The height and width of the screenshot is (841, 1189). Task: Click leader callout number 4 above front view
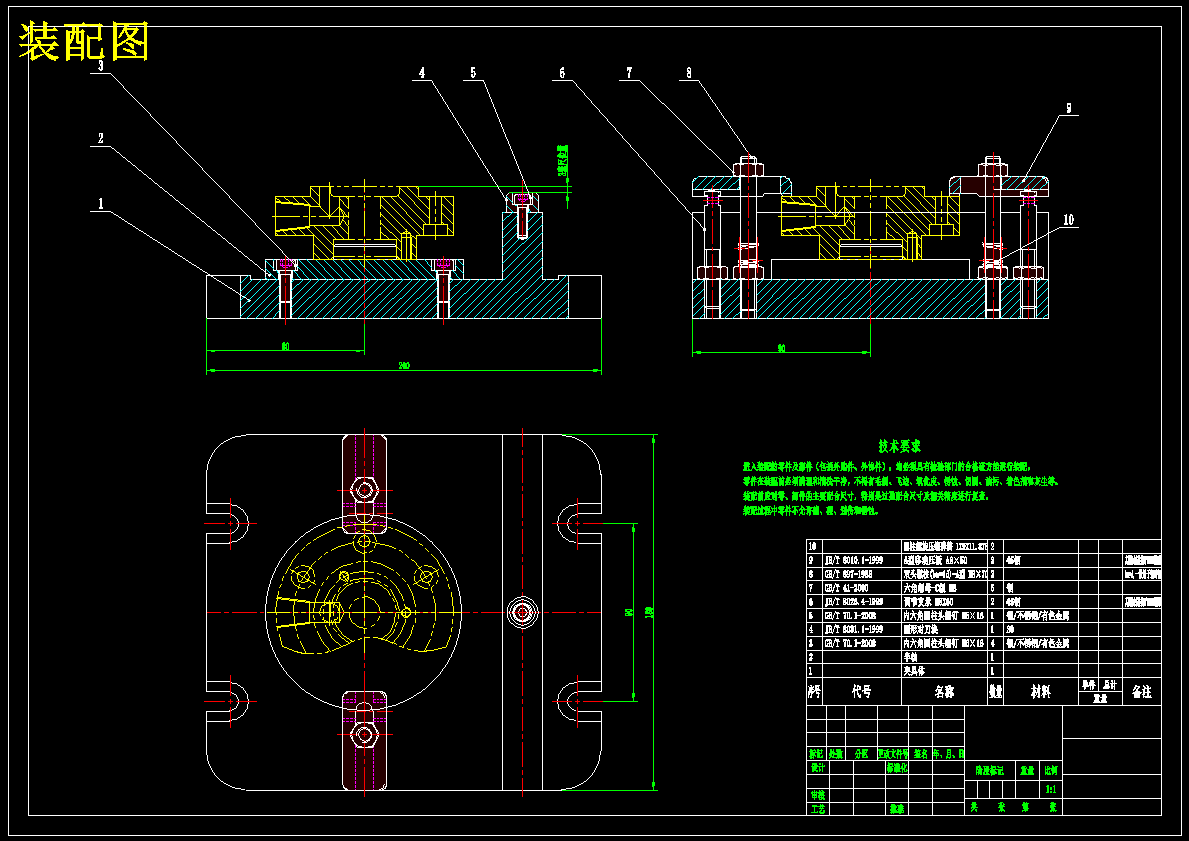pos(422,73)
